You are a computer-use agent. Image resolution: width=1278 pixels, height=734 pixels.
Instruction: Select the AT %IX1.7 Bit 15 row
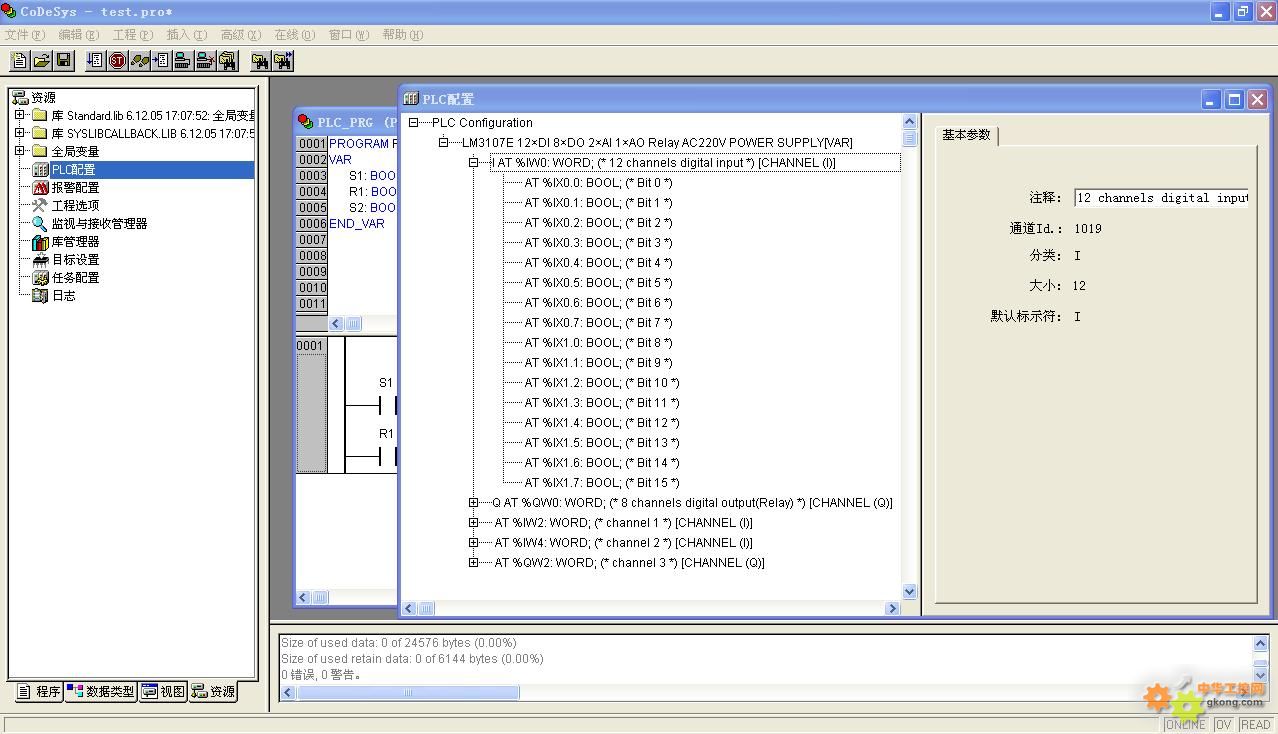pyautogui.click(x=602, y=482)
